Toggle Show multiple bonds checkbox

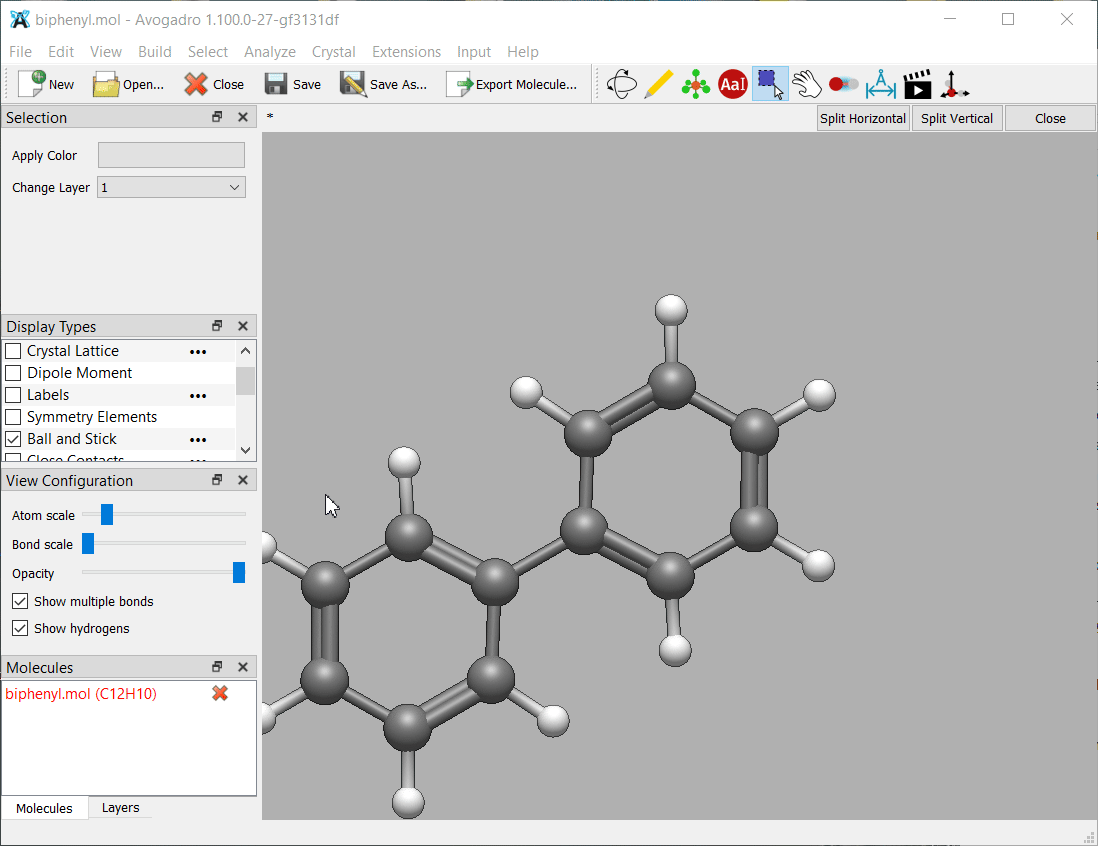coord(20,602)
